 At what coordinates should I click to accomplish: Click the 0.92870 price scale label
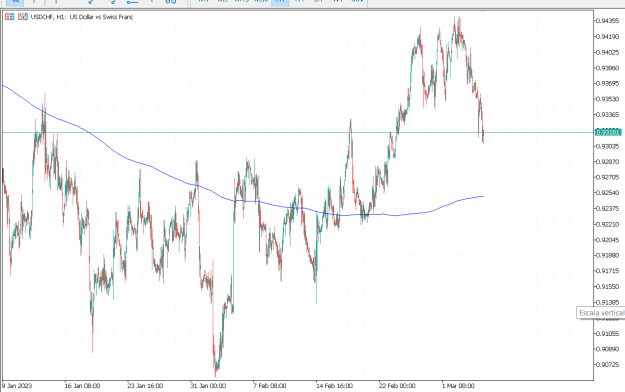tap(608, 162)
